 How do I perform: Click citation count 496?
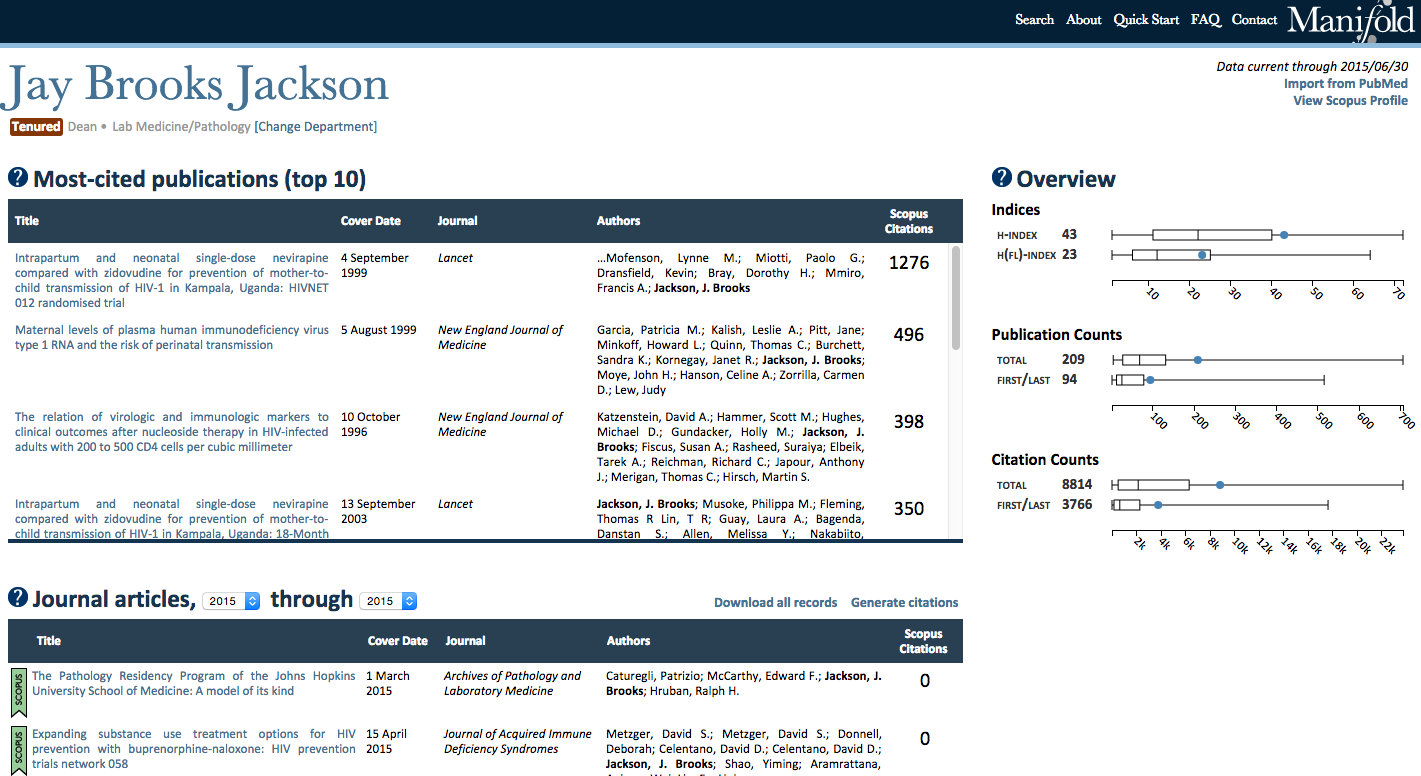click(909, 335)
